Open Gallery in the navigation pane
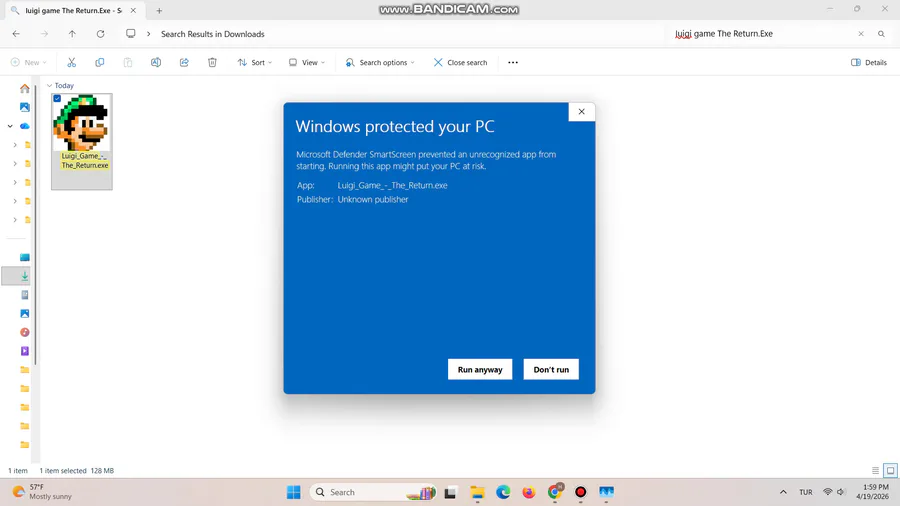Screen dimensions: 900x506 pos(25,107)
